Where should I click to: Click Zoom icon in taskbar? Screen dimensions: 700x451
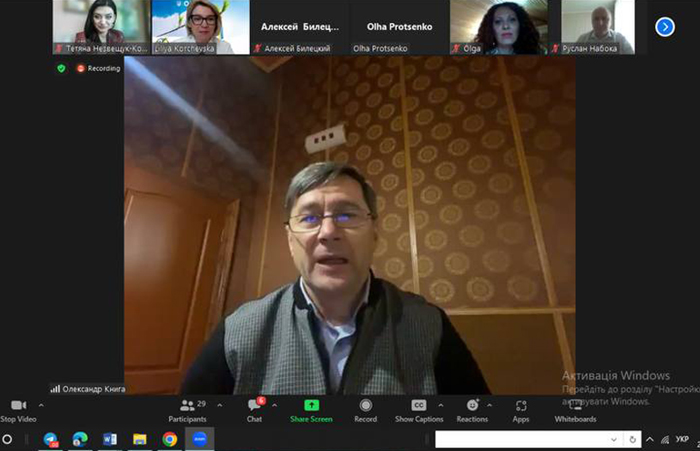pyautogui.click(x=200, y=439)
